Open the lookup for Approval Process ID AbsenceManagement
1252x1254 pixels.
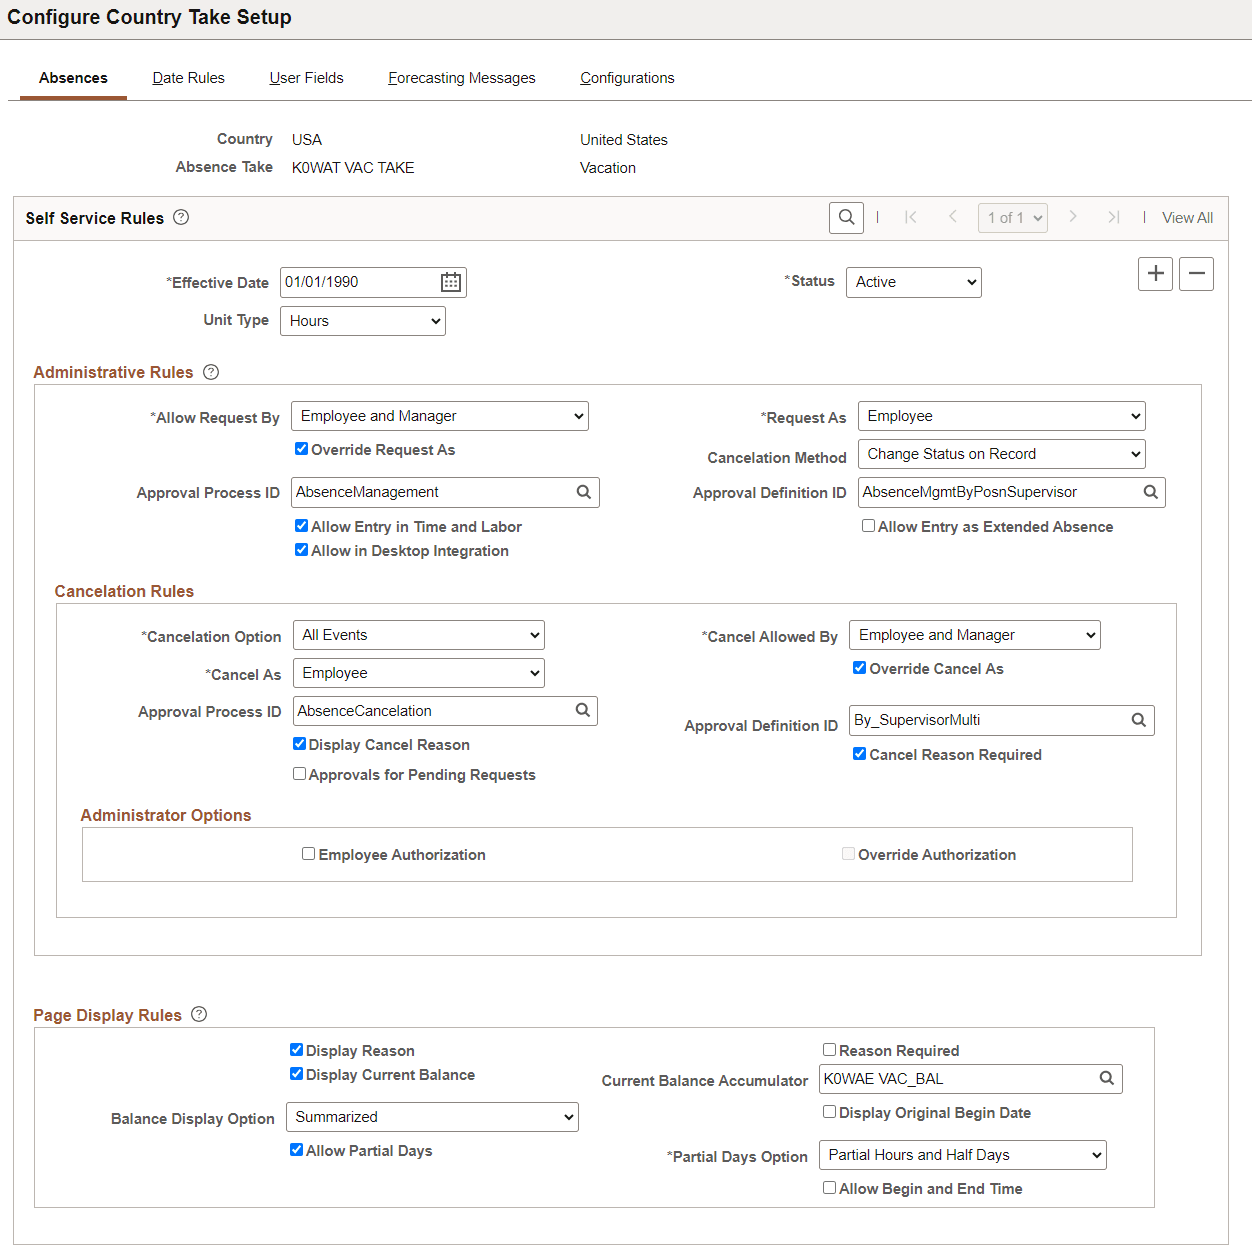pos(584,492)
